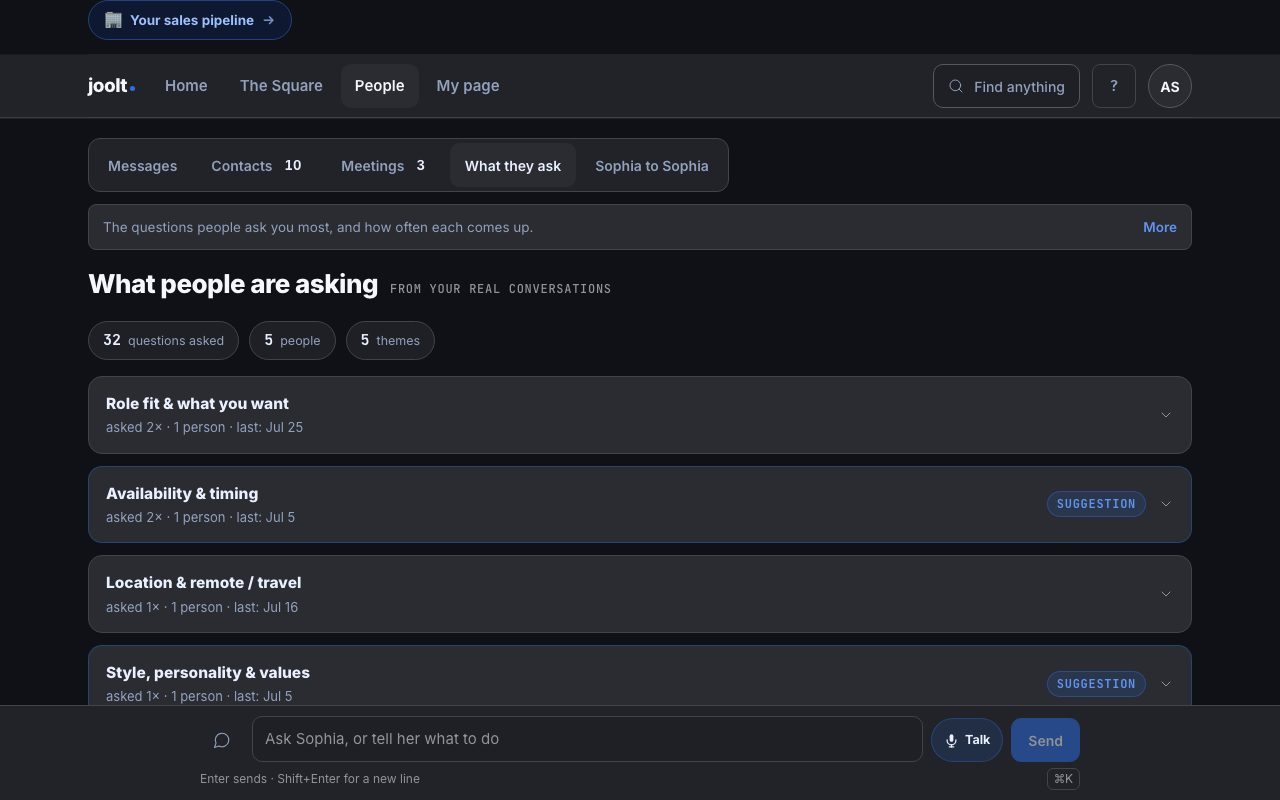Click the microphone icon on the Talk button
The image size is (1280, 800).
pos(951,741)
